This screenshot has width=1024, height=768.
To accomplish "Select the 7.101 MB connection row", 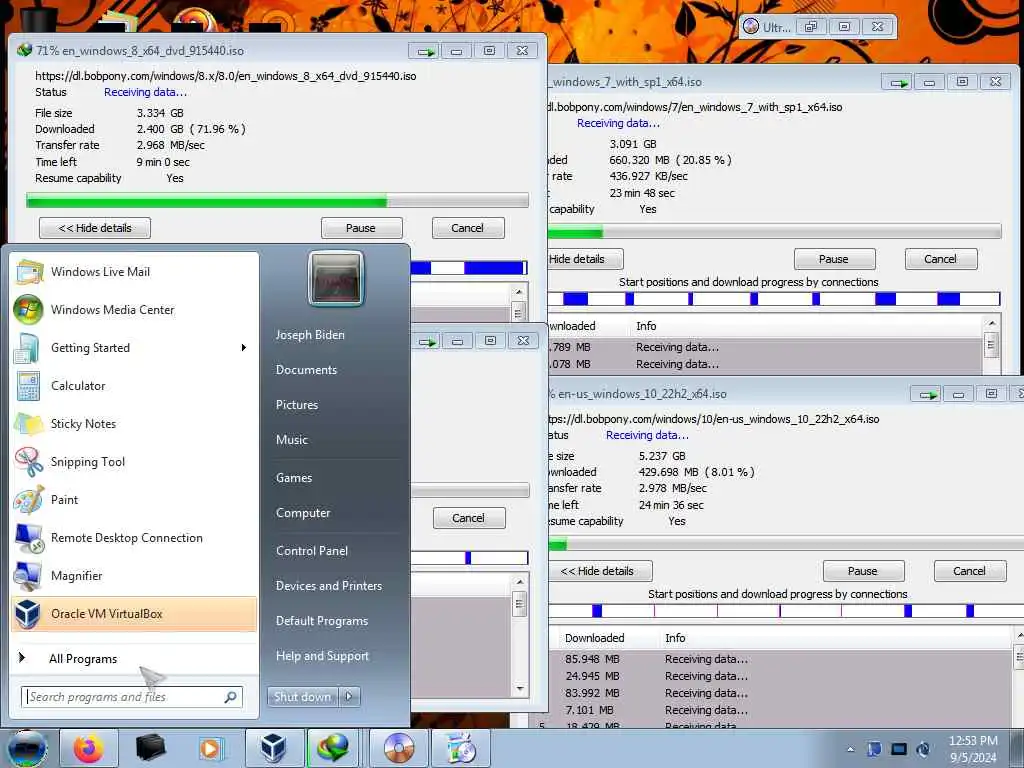I will click(x=780, y=711).
